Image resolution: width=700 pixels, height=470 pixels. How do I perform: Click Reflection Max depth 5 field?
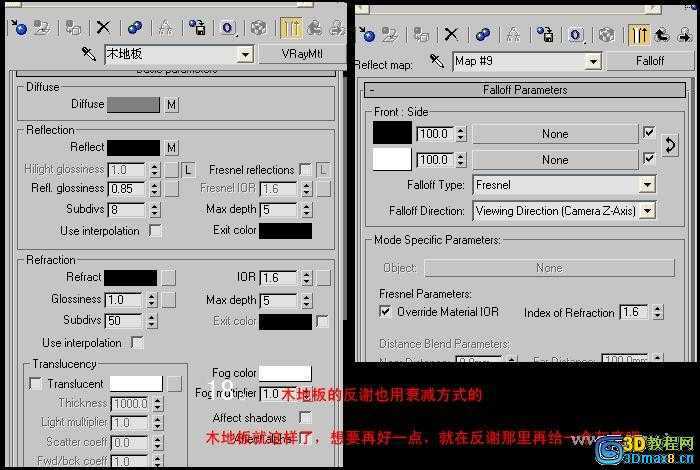pos(279,209)
